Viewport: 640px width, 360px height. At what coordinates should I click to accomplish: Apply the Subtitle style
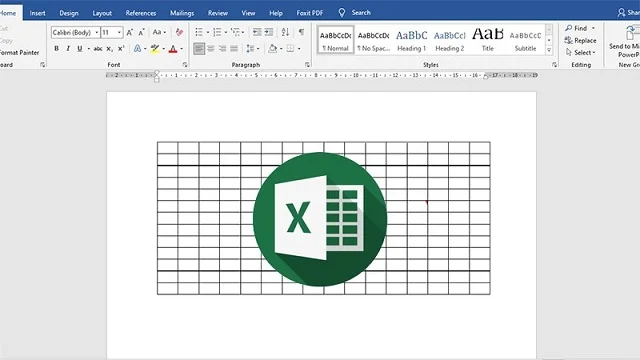tap(525, 40)
